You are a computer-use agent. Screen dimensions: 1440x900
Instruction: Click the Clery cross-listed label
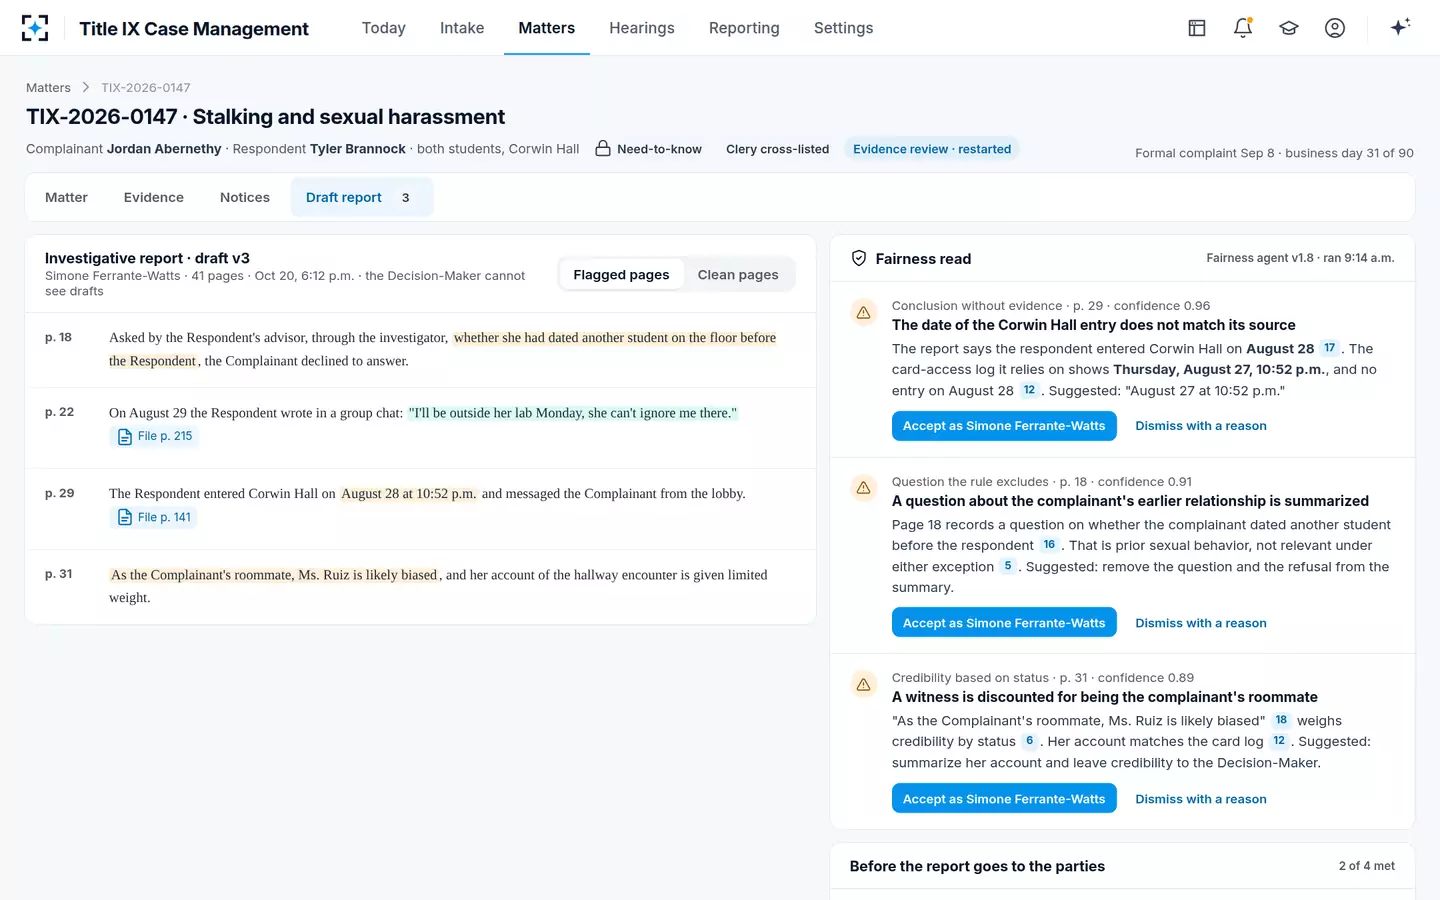click(777, 149)
